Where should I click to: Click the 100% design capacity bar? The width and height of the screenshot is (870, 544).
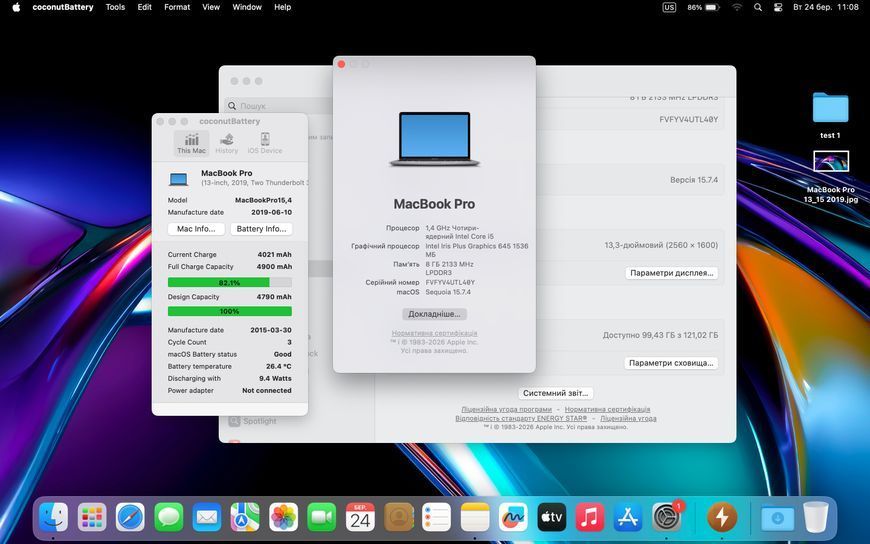click(230, 311)
